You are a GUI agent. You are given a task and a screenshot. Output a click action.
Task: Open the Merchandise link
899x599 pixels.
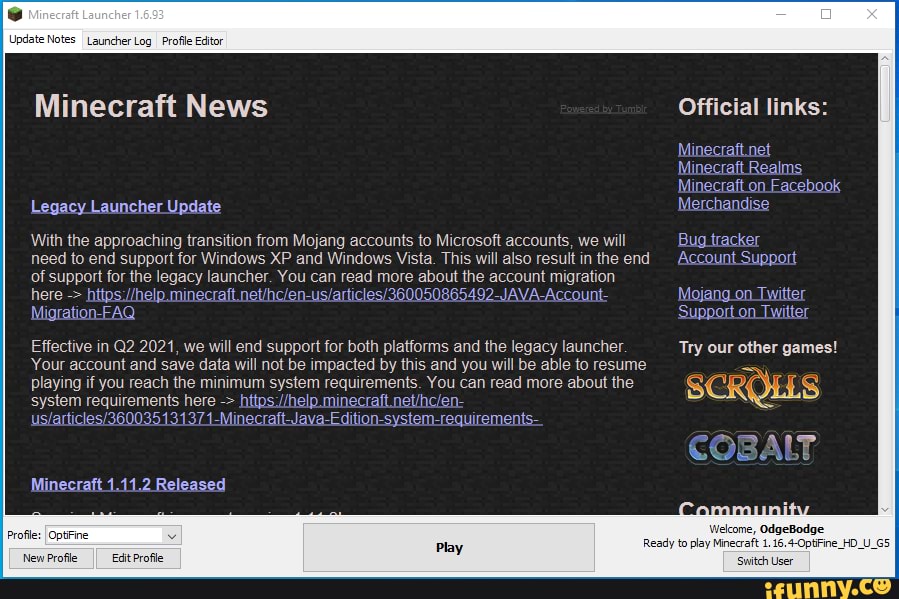click(723, 203)
